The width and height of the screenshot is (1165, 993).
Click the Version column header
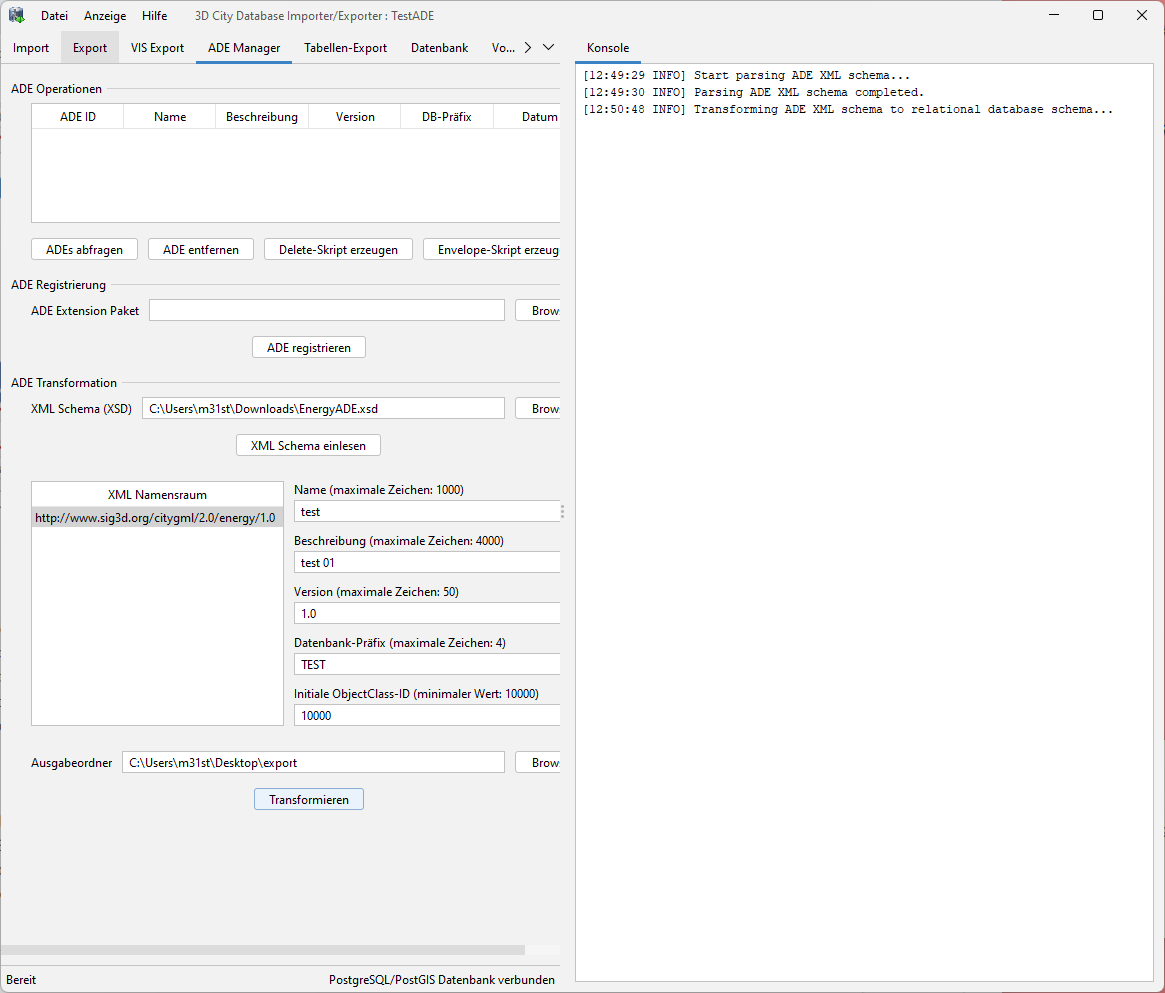[x=354, y=117]
